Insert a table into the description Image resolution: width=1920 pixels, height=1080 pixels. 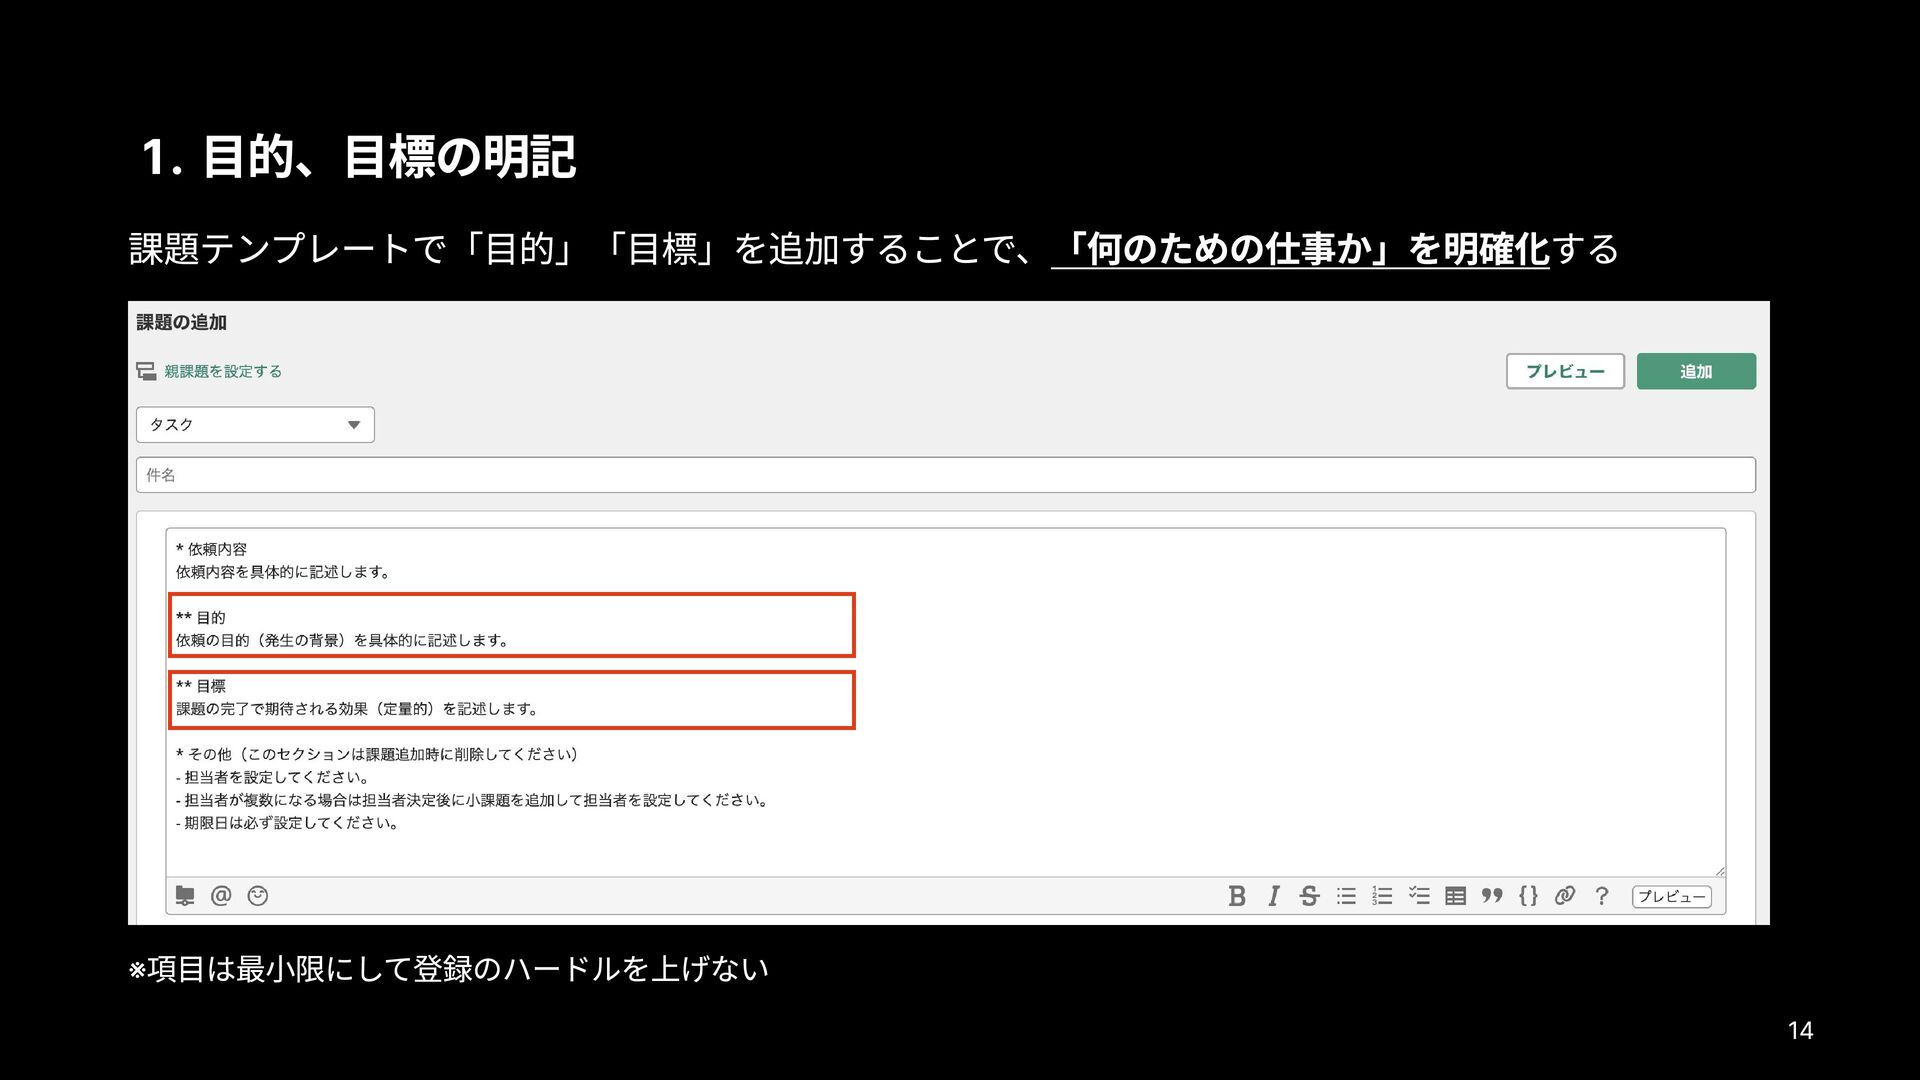(x=1456, y=896)
